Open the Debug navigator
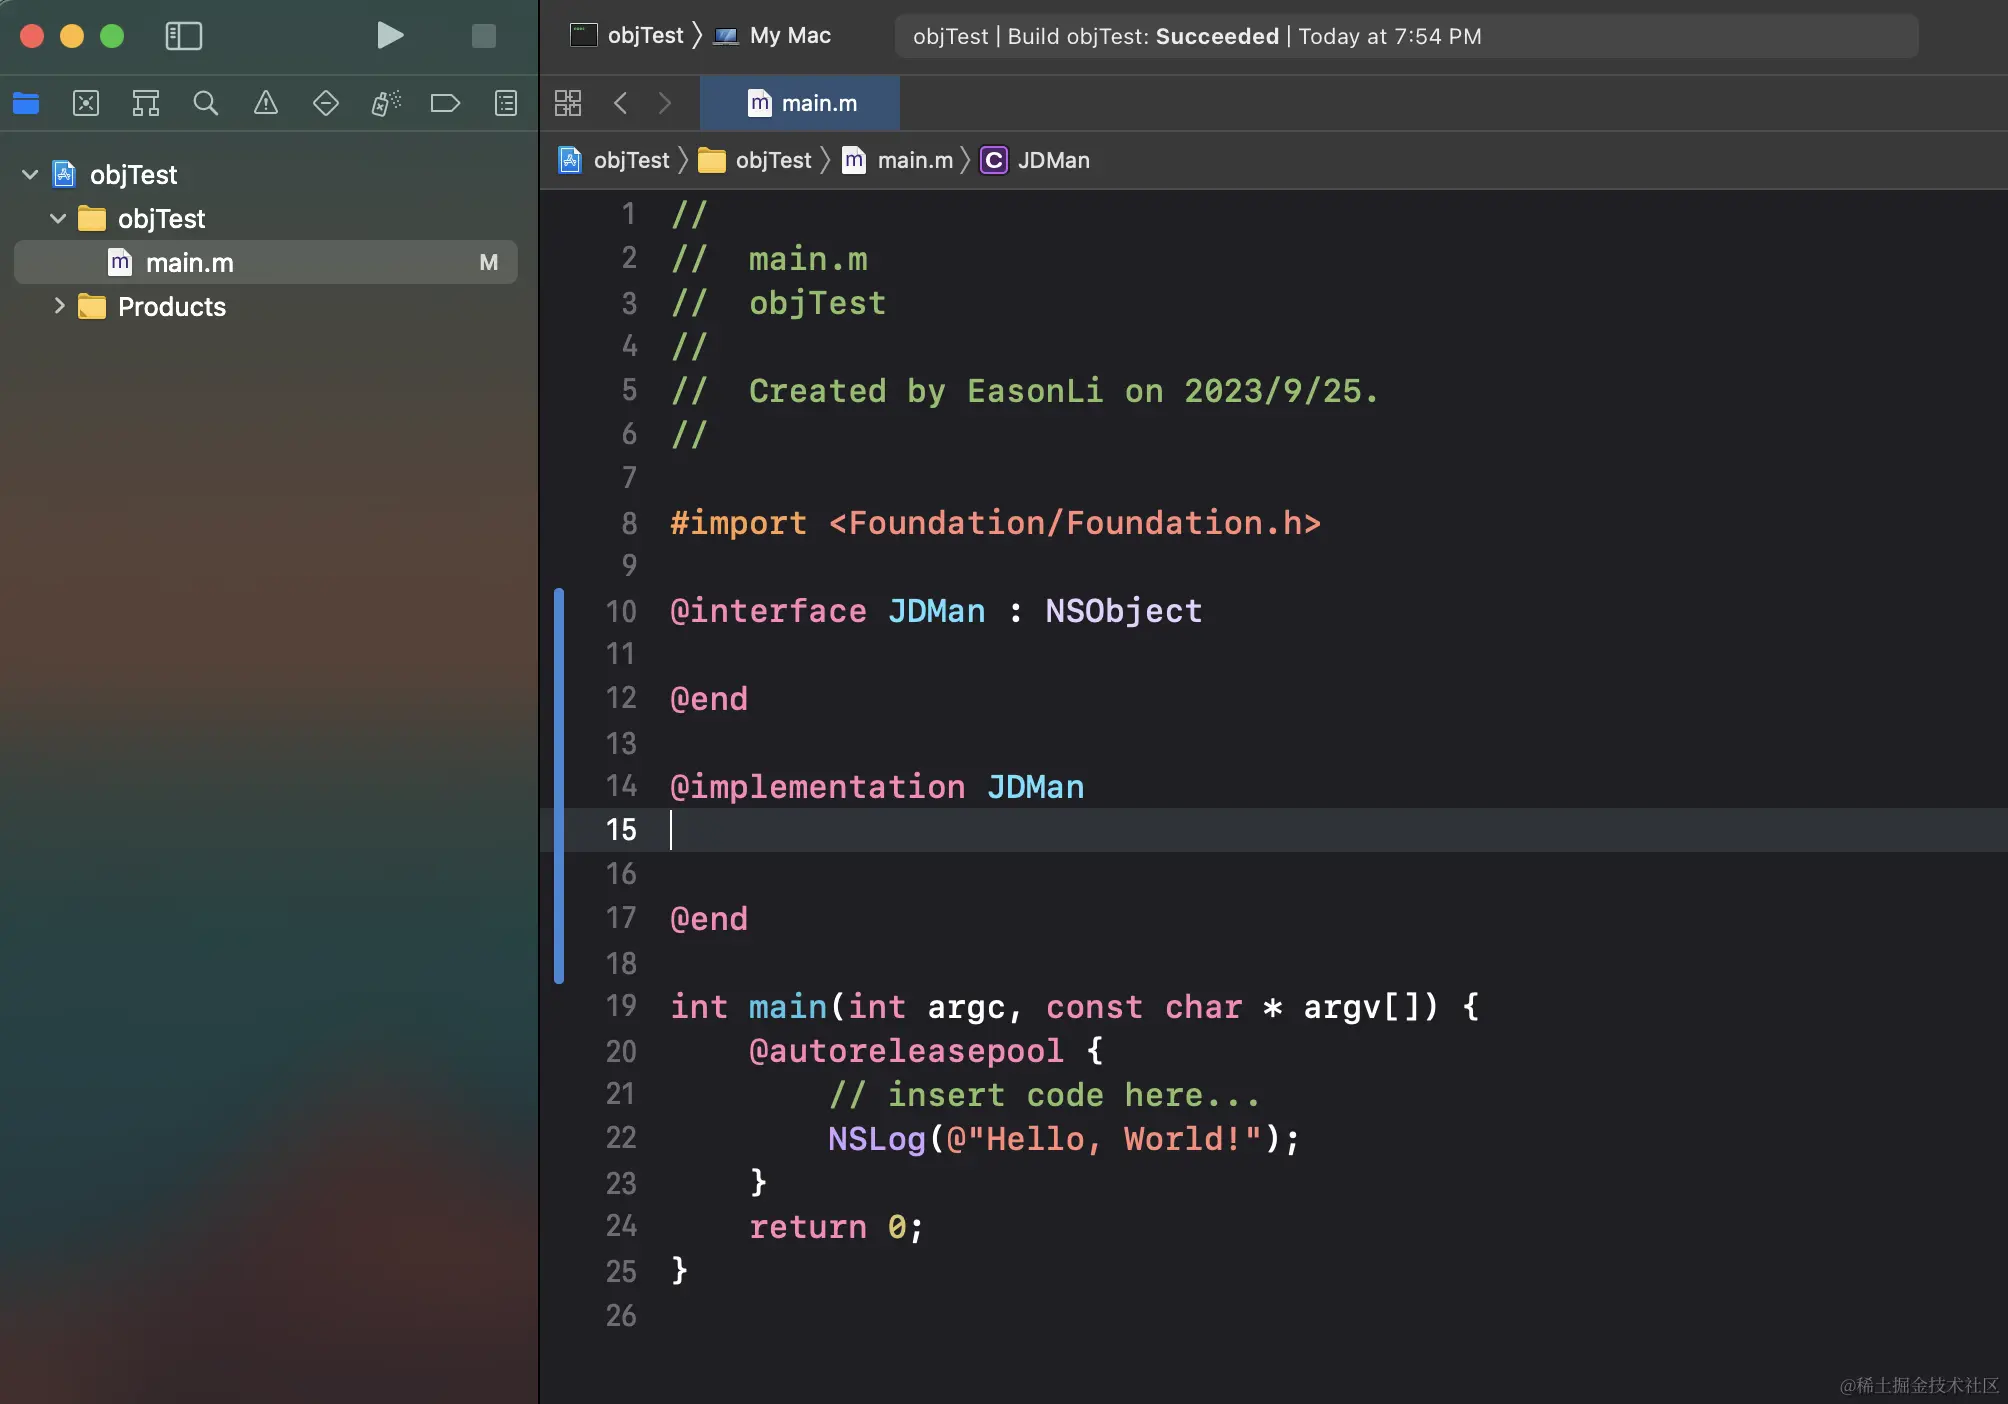The image size is (2008, 1404). point(386,103)
